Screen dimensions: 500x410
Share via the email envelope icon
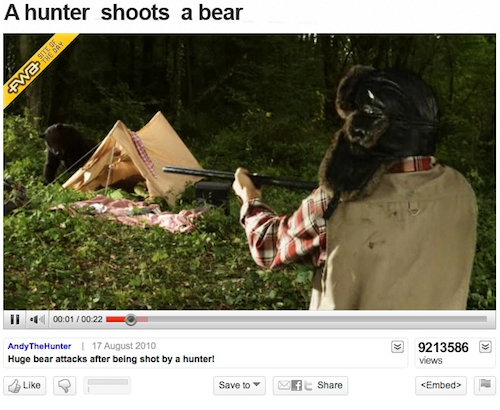coord(284,385)
